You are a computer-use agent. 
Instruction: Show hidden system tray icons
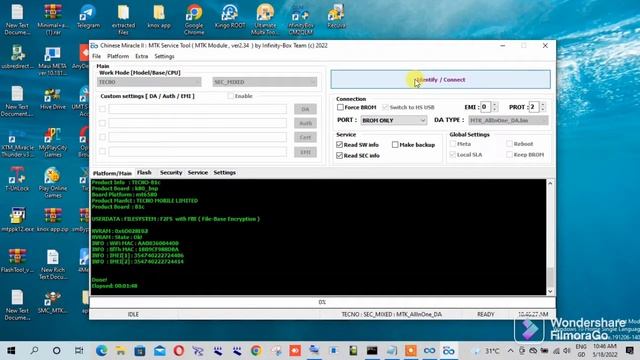tap(510, 351)
